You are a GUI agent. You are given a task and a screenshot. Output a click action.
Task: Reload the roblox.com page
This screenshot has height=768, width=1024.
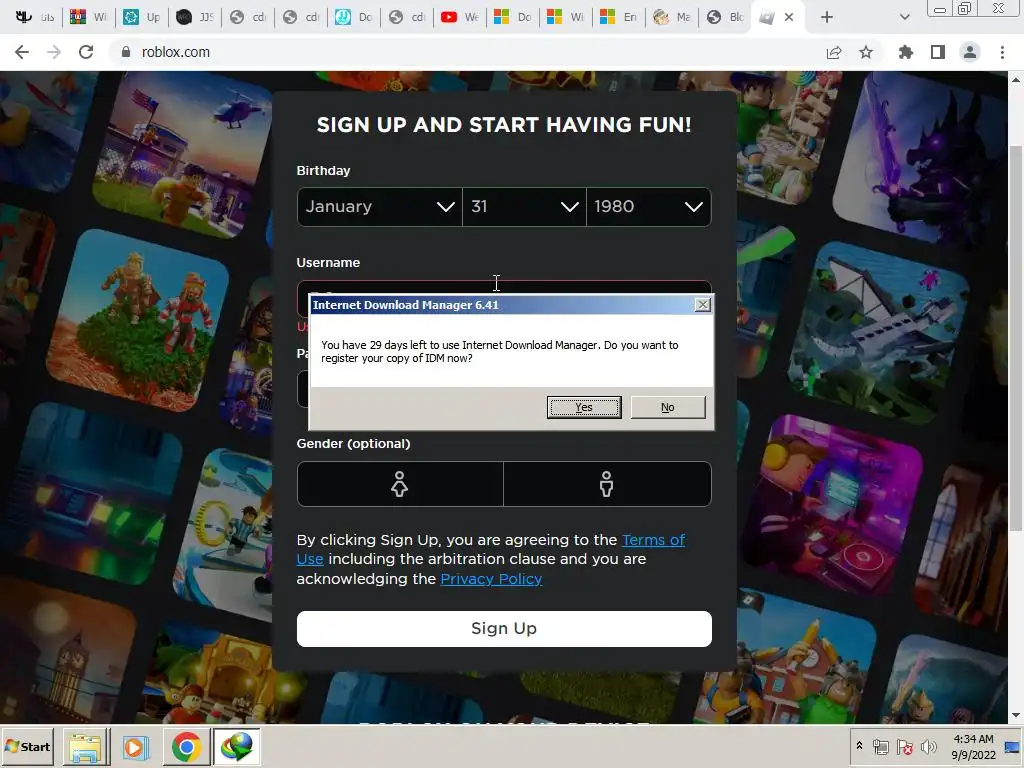86,52
